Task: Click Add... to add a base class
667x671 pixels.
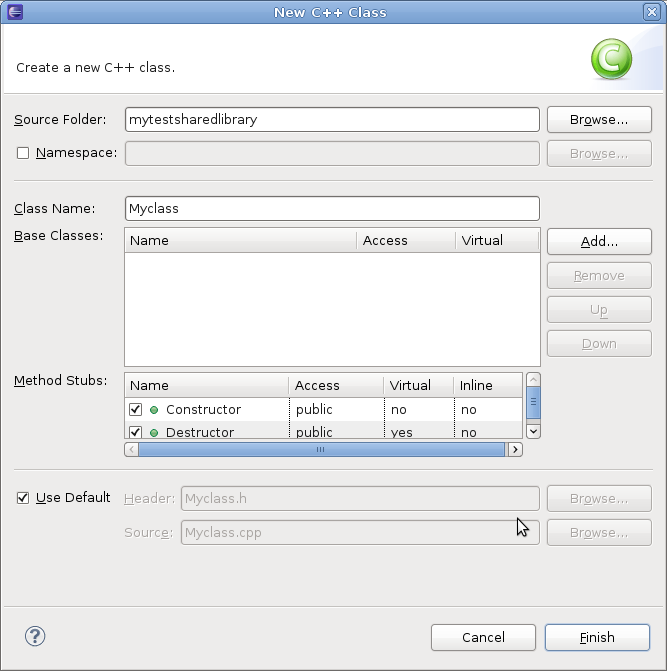Action: [599, 241]
